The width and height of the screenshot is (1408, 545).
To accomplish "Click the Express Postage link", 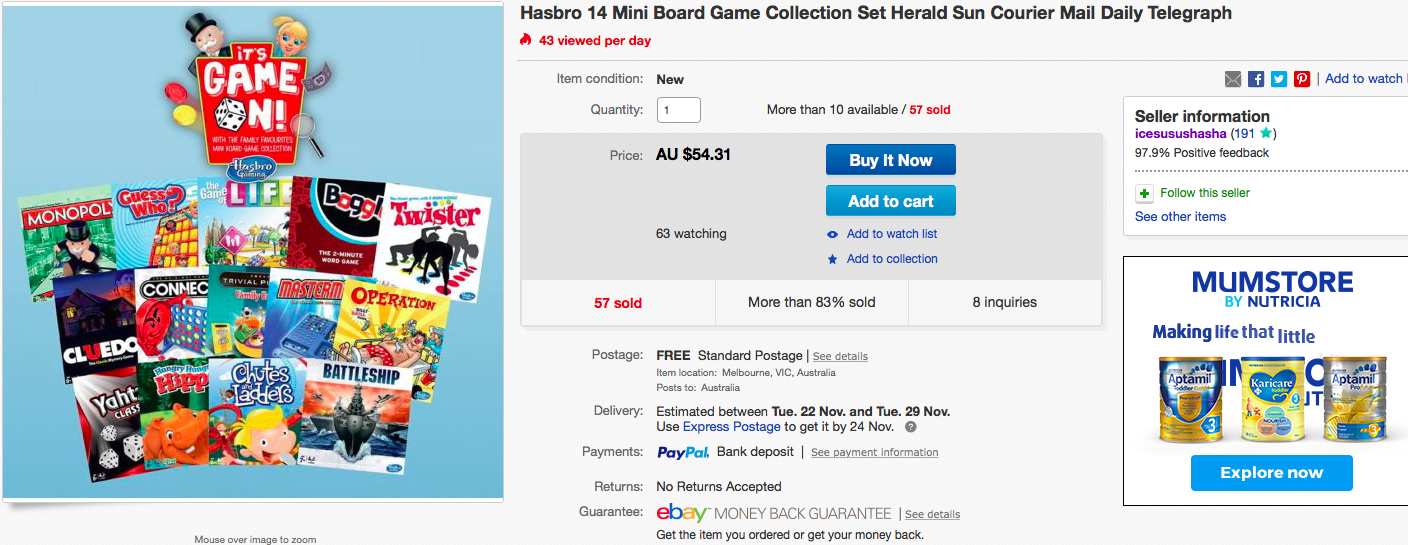I will (731, 427).
